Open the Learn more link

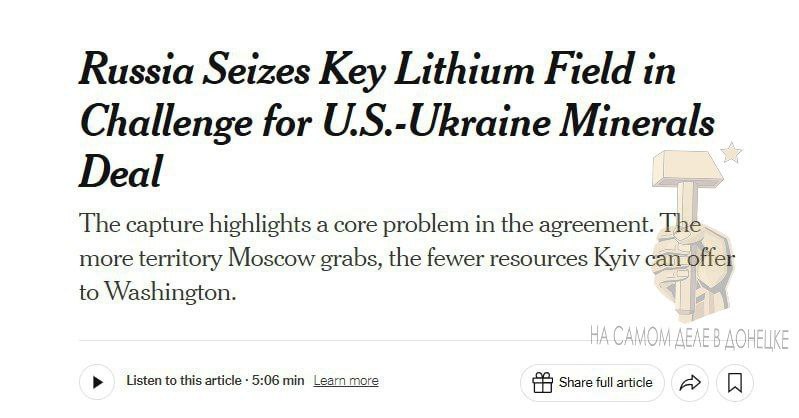click(346, 381)
